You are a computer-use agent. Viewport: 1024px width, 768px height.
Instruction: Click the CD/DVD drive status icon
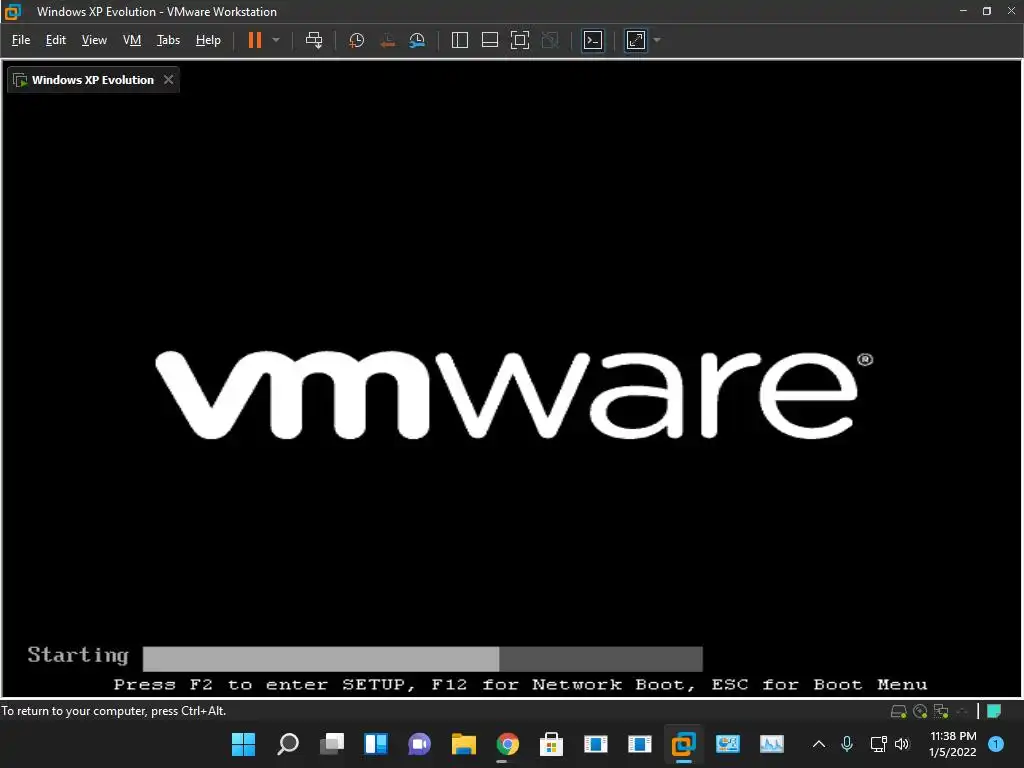(x=920, y=712)
